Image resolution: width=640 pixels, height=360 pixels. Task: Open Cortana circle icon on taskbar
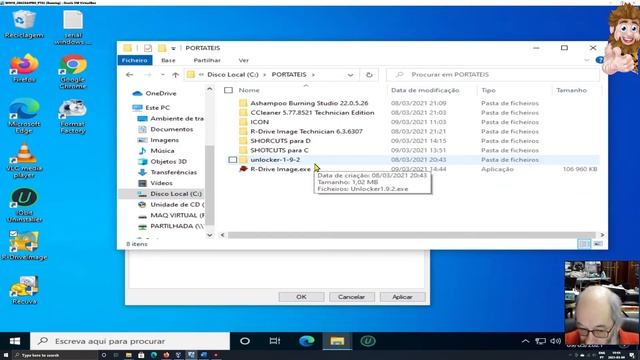tap(244, 341)
